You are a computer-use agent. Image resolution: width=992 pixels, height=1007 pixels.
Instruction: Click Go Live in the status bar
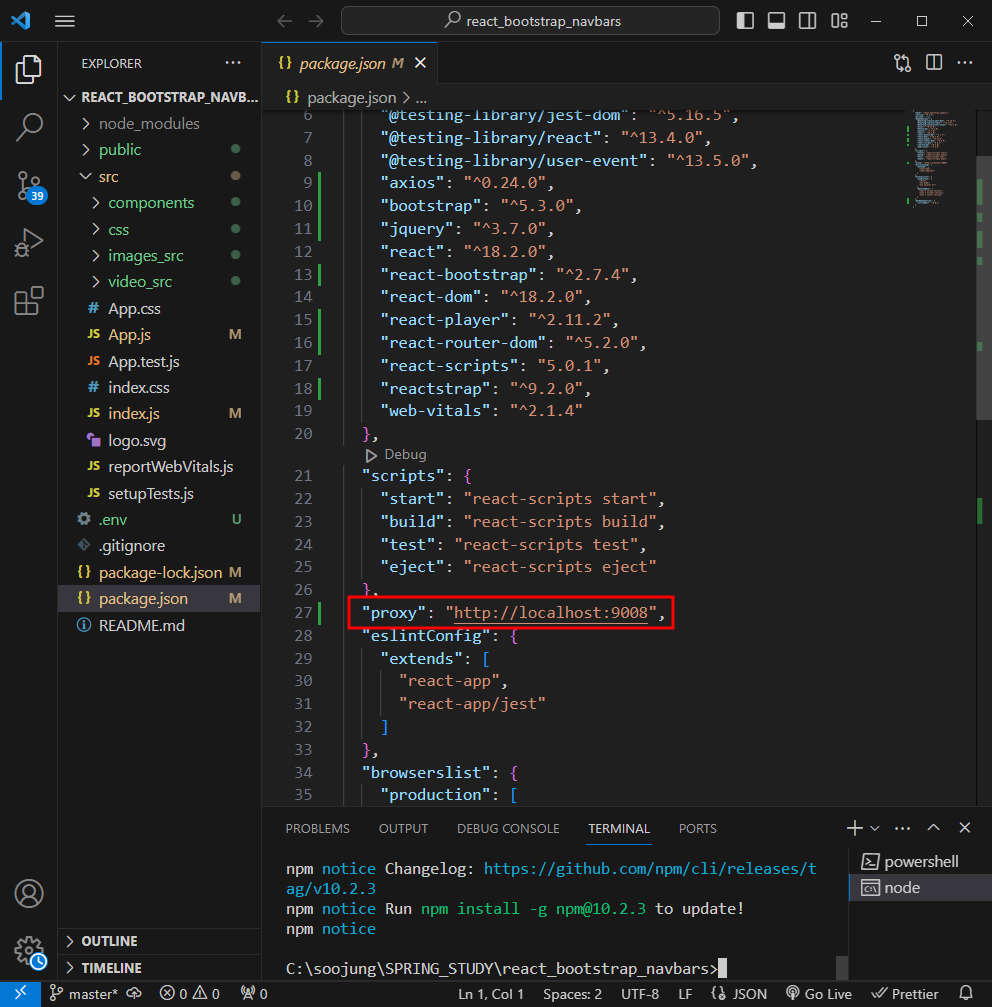[x=819, y=994]
